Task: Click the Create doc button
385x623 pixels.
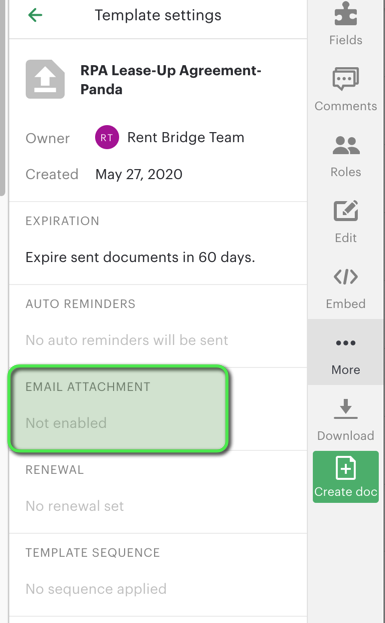Action: click(x=346, y=477)
